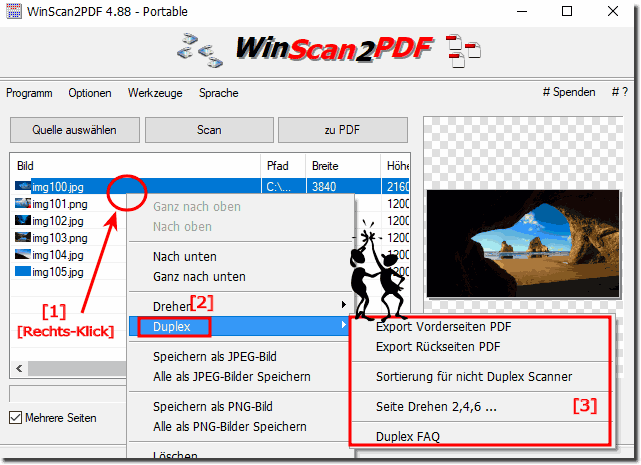Viewport: 641px width, 465px height.
Task: Select Export Rückseiten PDF
Action: [481, 346]
